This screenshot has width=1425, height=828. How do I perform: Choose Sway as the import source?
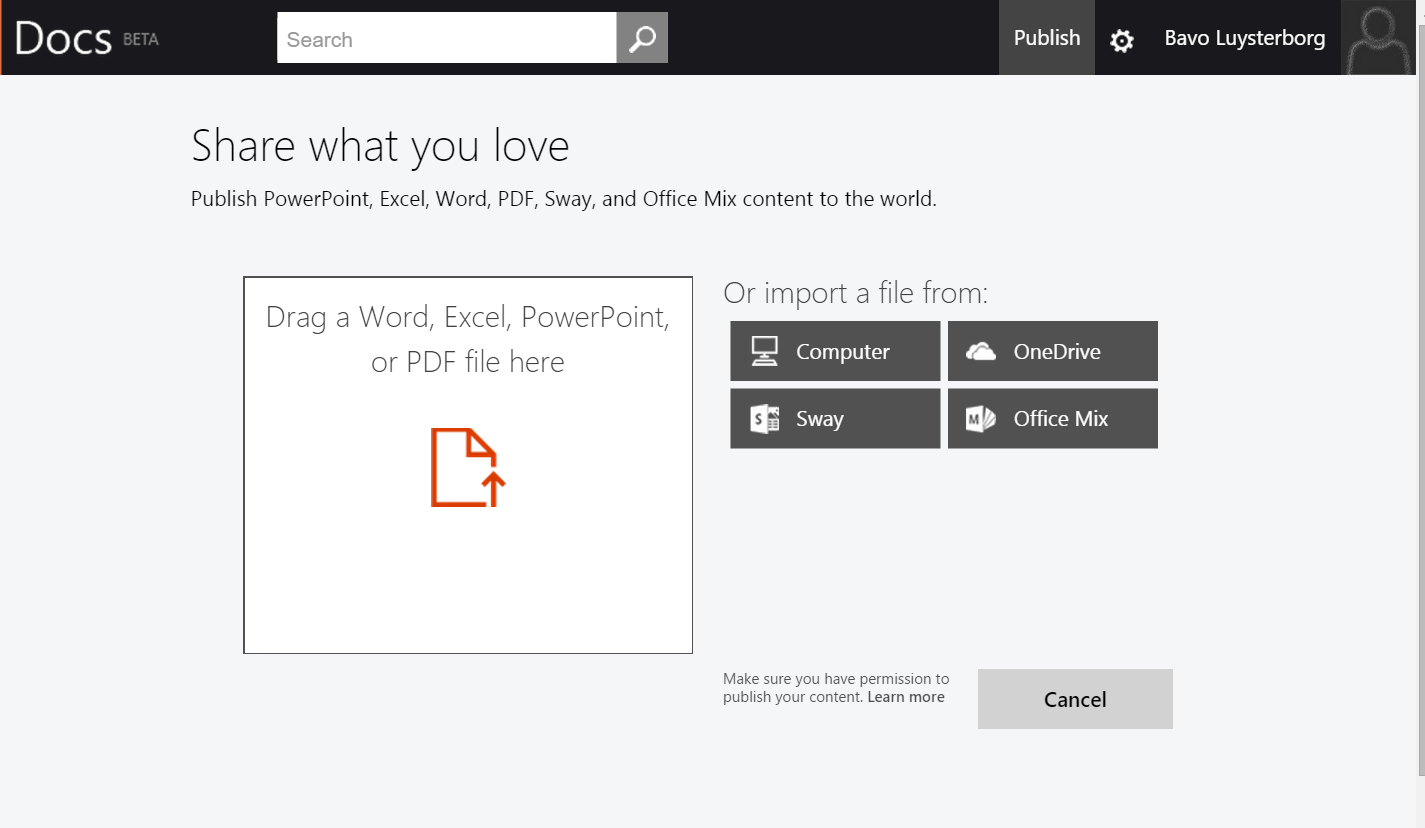pyautogui.click(x=835, y=418)
